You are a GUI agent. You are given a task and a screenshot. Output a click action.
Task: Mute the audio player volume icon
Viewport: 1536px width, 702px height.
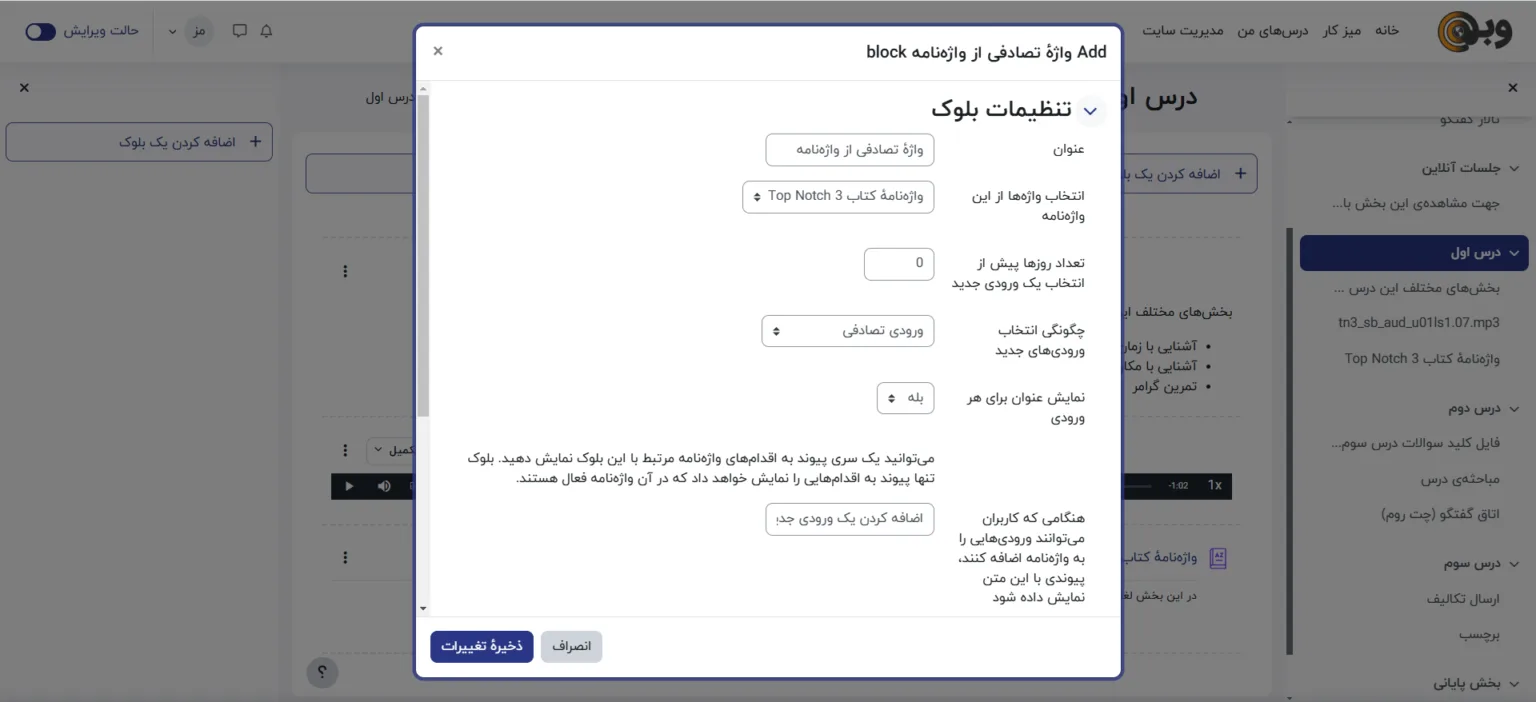(384, 486)
